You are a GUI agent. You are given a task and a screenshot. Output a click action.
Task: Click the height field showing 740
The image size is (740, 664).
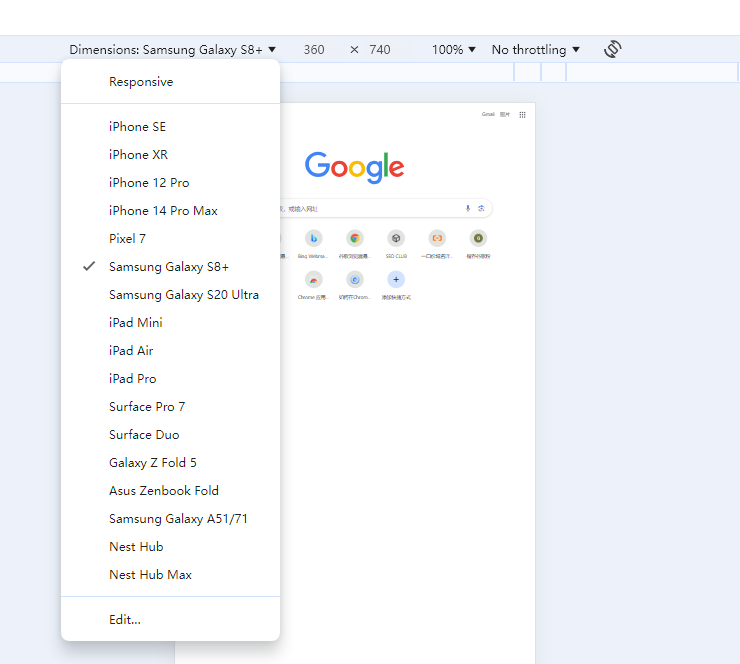380,50
